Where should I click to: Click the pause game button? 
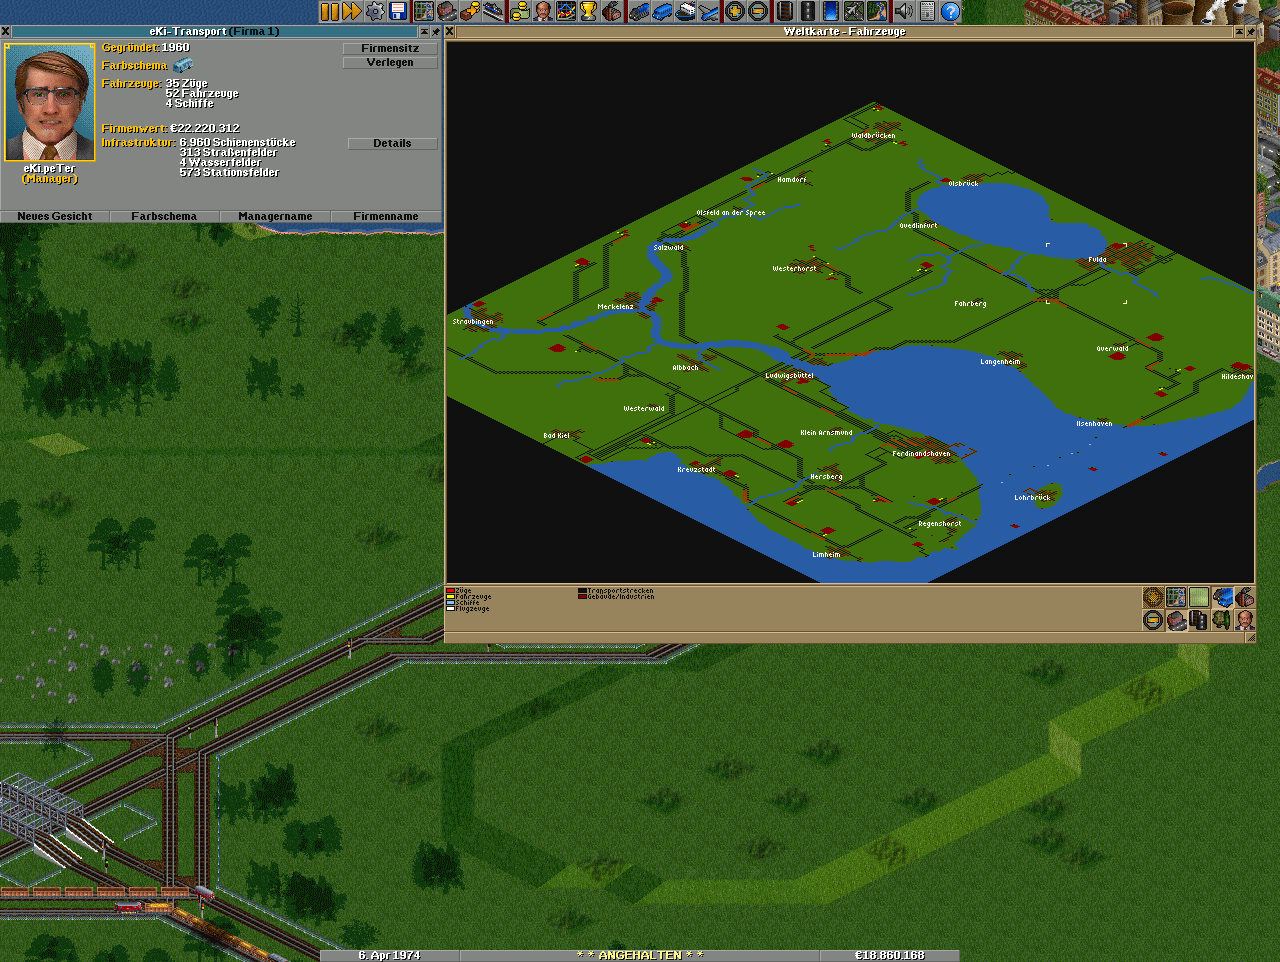coord(329,11)
